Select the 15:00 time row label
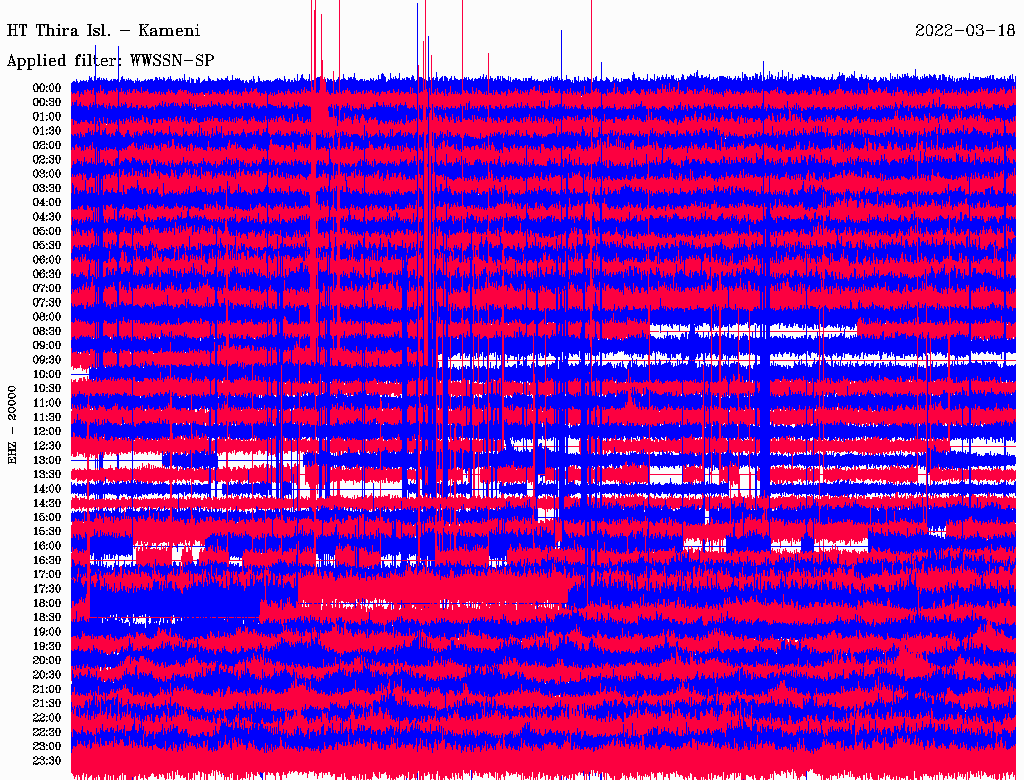Viewport: 1024px width, 780px height. pyautogui.click(x=47, y=517)
